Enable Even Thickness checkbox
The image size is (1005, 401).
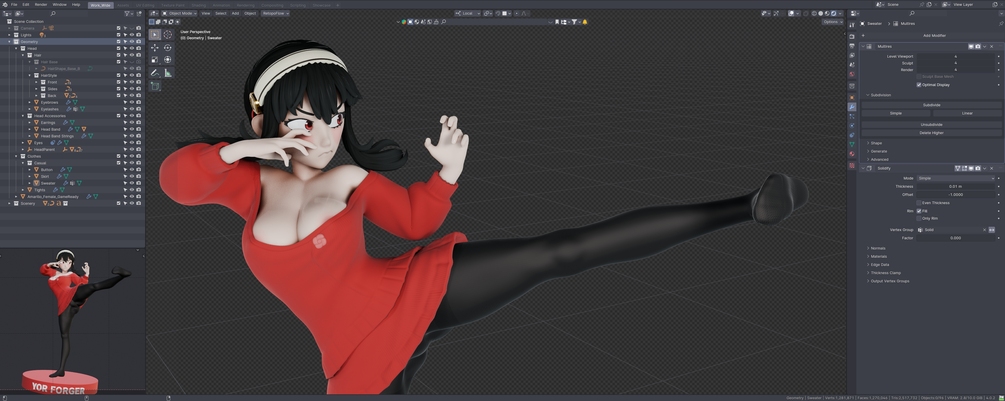[x=918, y=202]
